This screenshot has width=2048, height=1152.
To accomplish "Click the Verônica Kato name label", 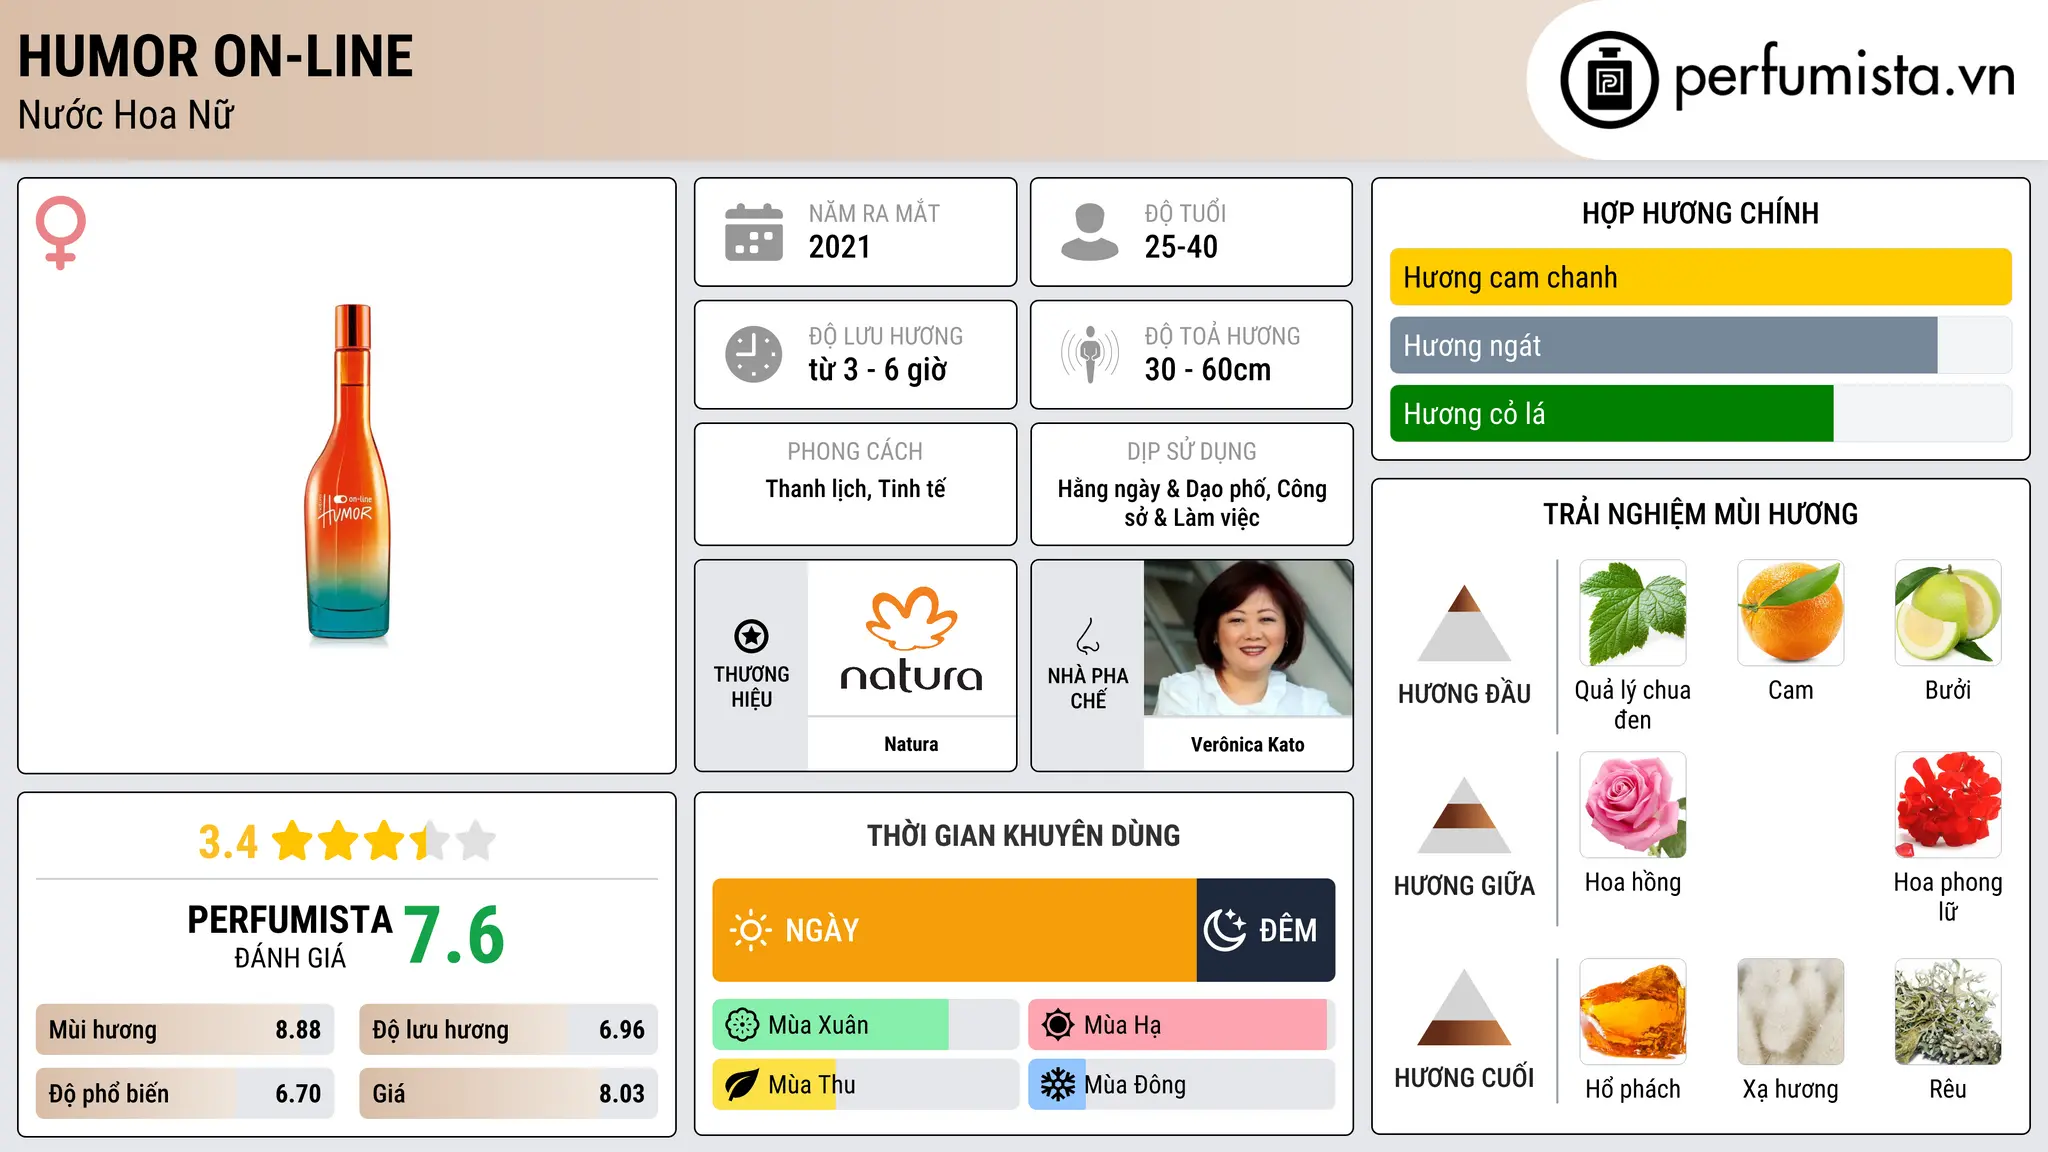I will (1248, 744).
